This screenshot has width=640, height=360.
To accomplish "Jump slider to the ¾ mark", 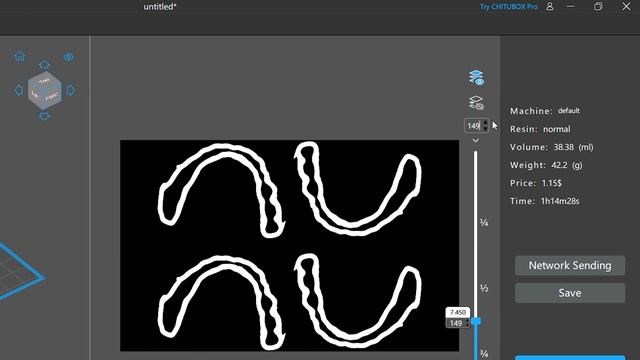I will click(484, 353).
